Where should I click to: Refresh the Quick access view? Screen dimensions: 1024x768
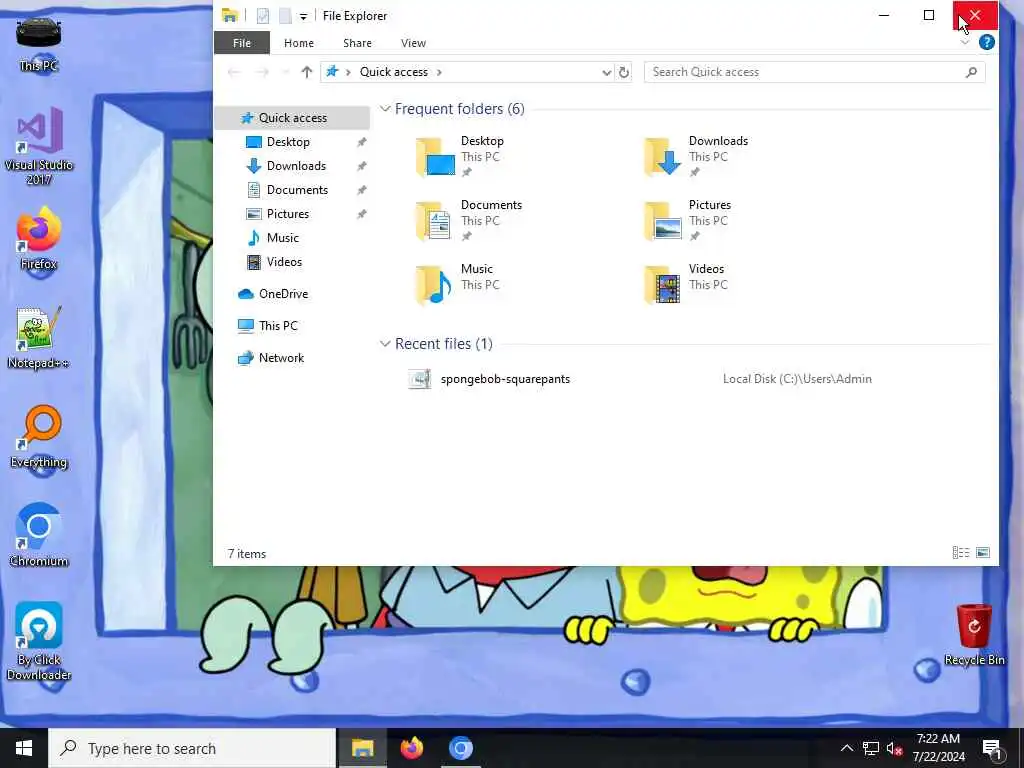pos(624,72)
